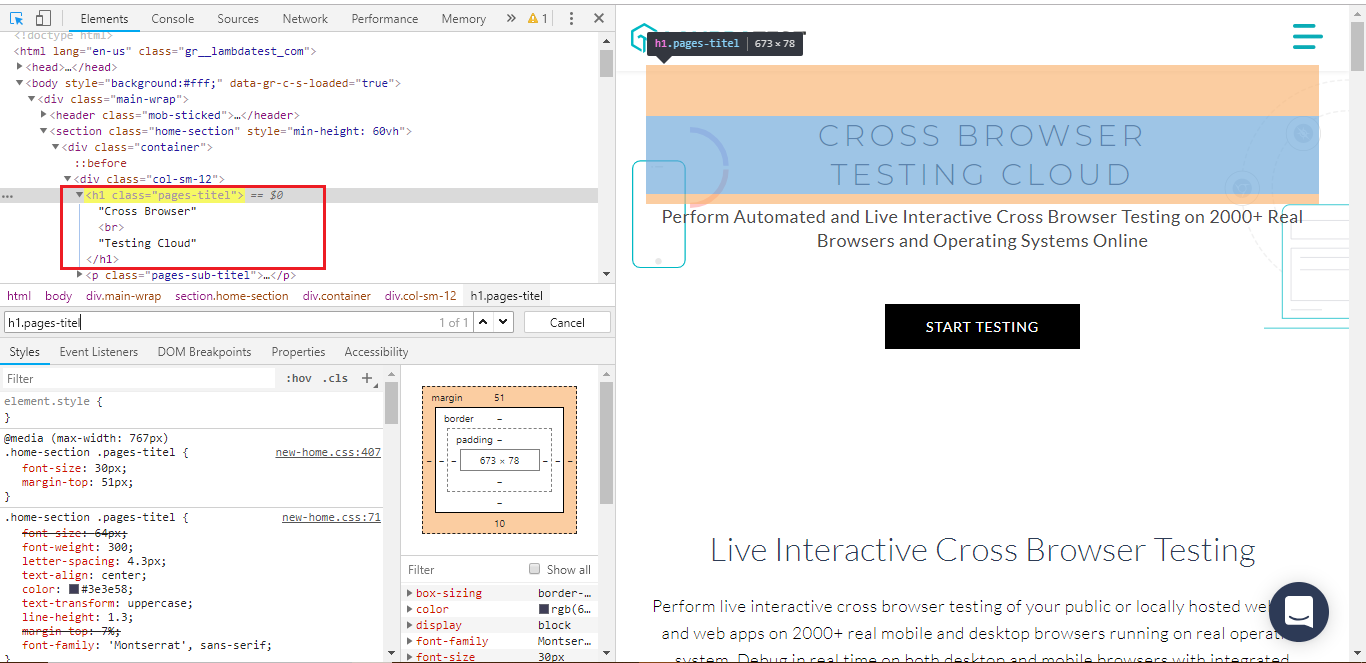The image size is (1366, 663).
Task: Activate the inspect element picker icon
Action: 16,18
